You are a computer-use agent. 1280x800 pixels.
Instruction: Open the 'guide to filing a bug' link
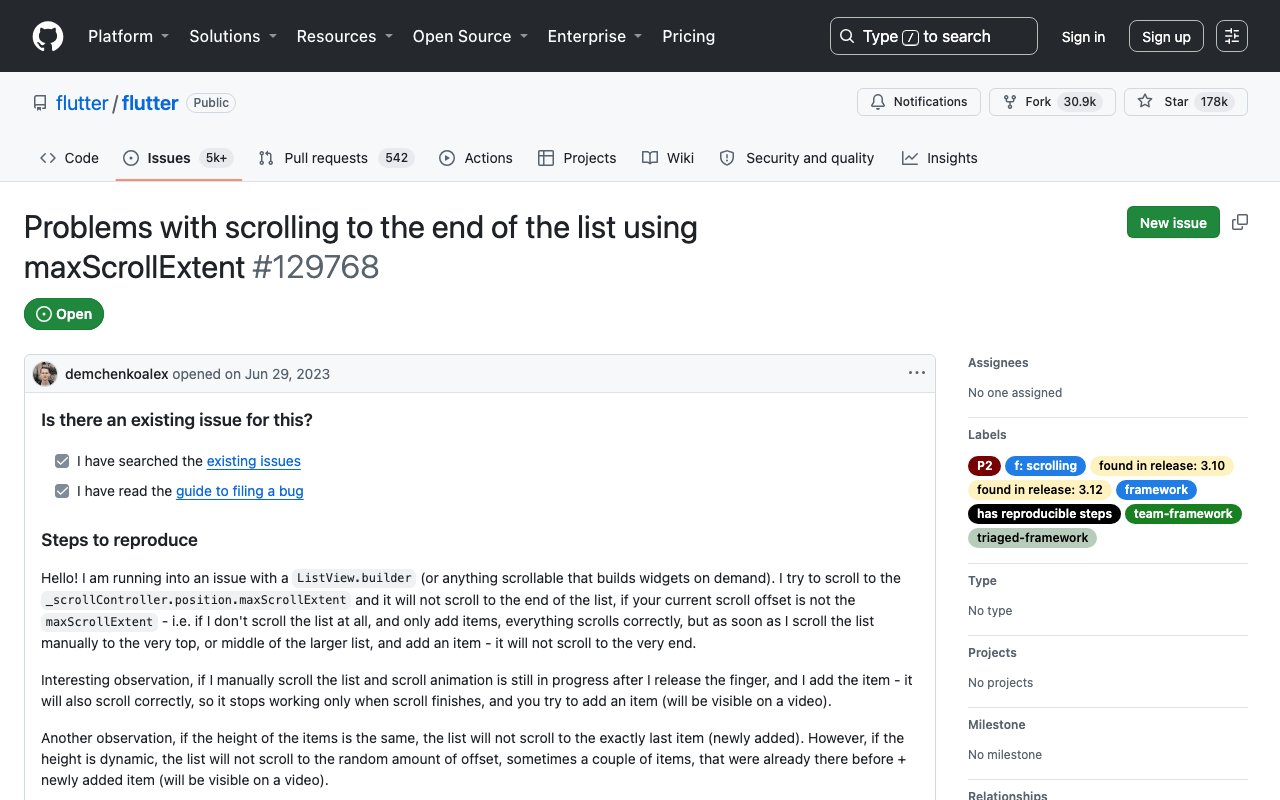coord(240,491)
